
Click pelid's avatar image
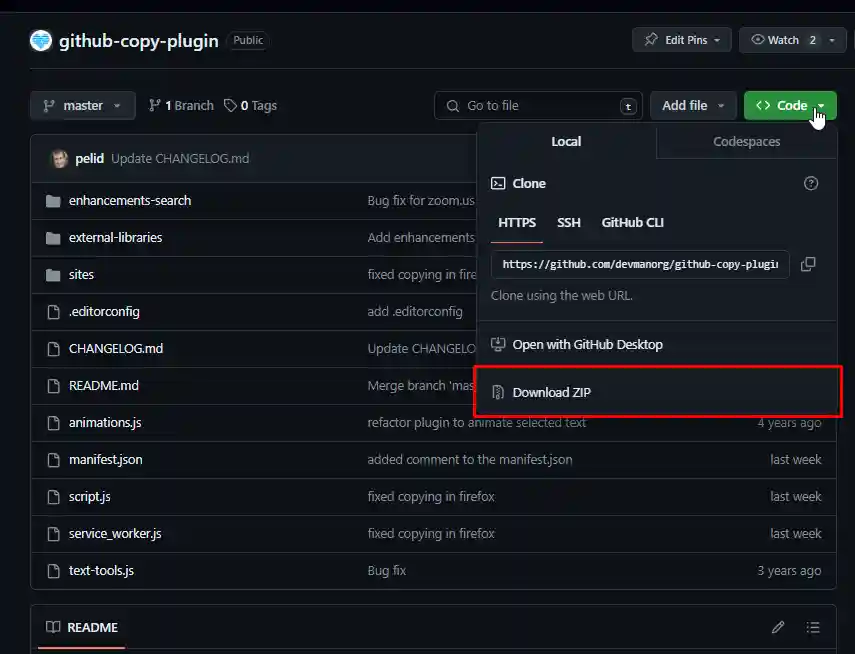(59, 159)
